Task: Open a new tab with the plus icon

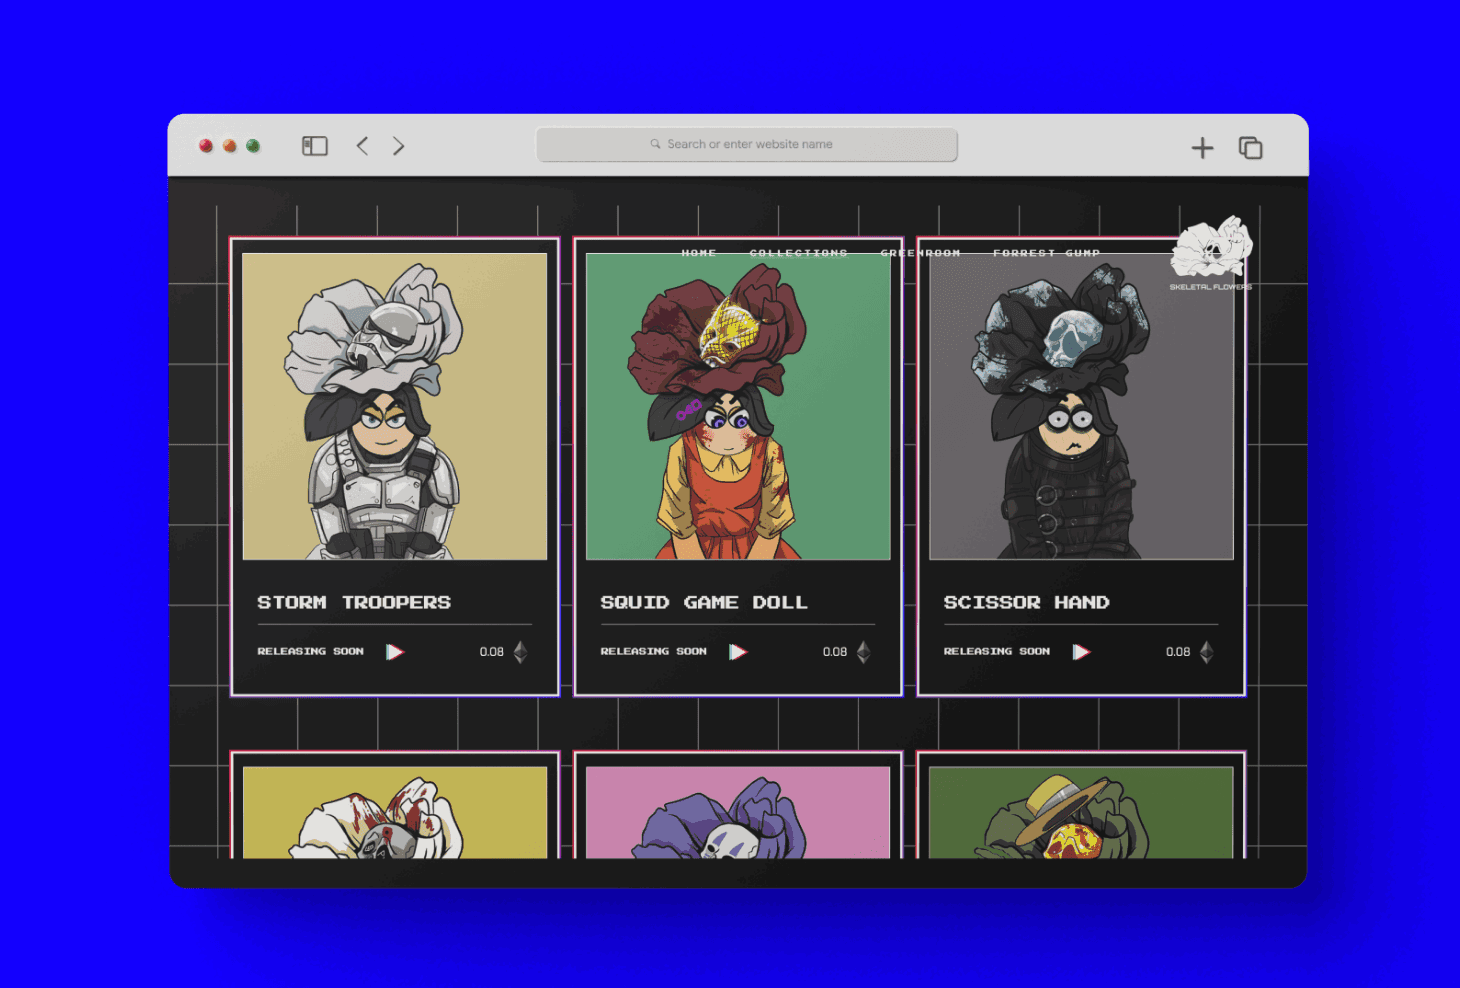Action: [x=1202, y=148]
